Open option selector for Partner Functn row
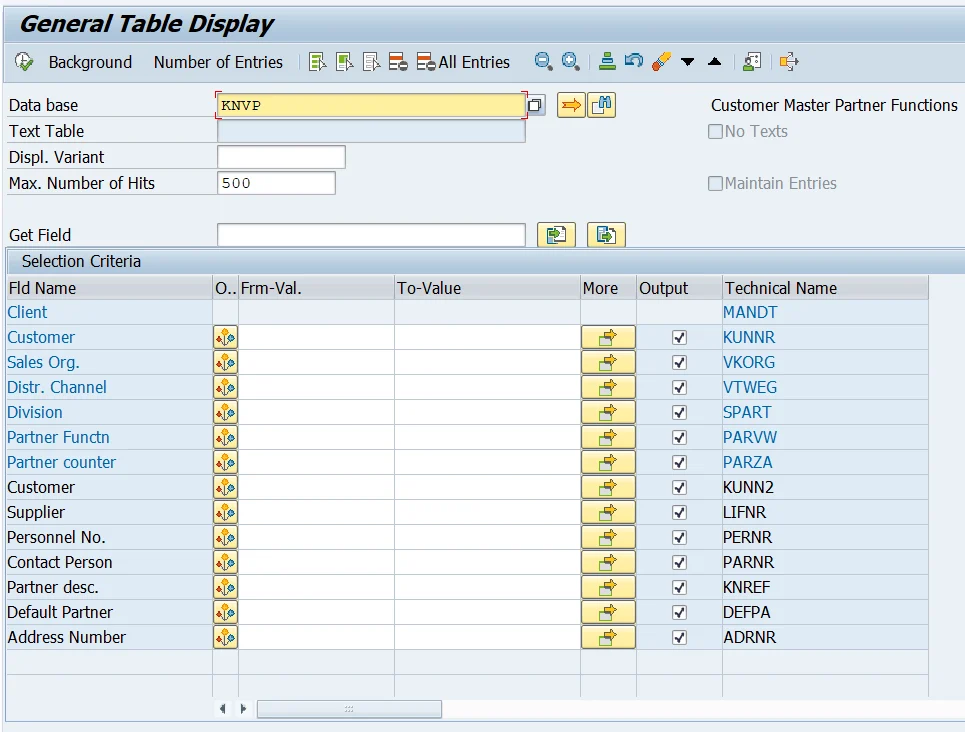965x732 pixels. point(225,437)
